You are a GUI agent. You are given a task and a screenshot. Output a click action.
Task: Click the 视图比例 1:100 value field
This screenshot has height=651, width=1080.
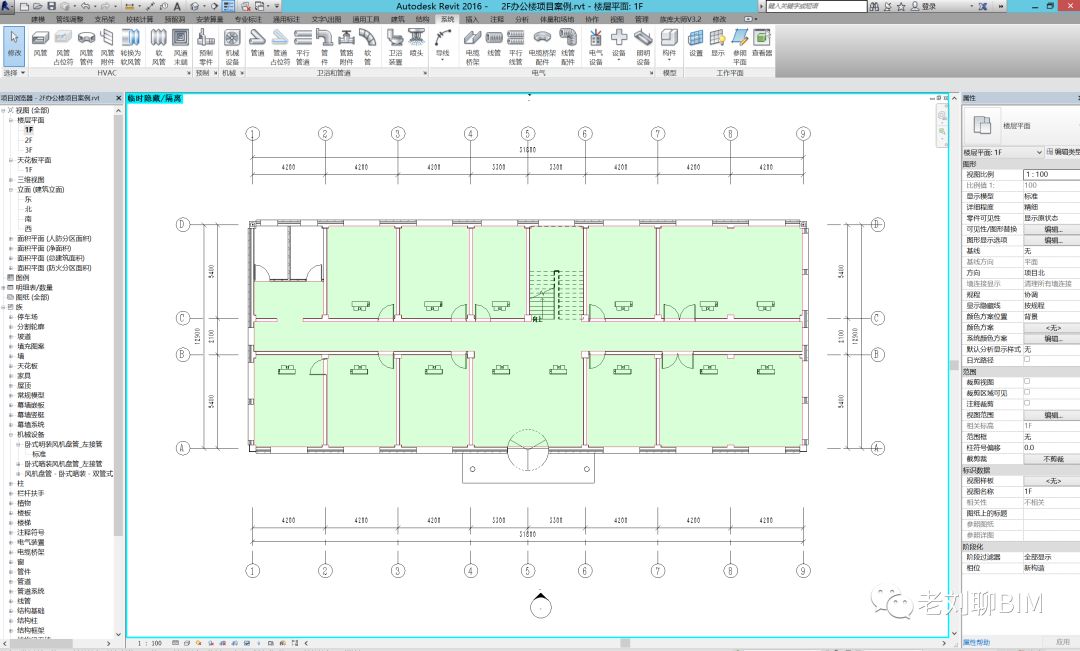coord(1052,174)
